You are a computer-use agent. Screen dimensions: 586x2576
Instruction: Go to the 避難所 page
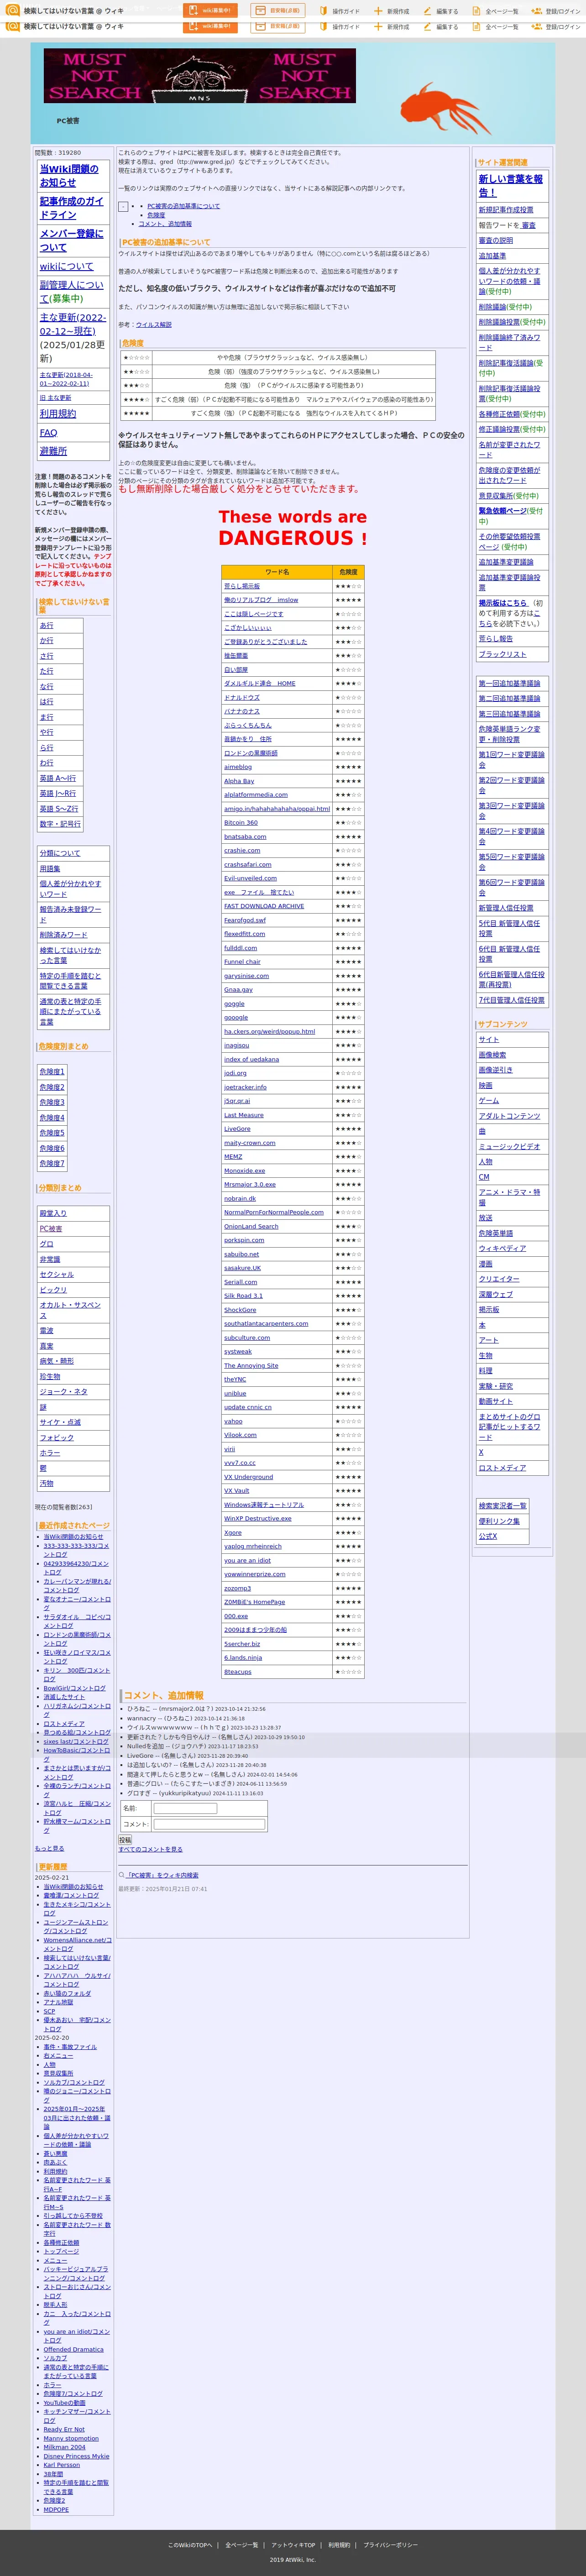click(53, 451)
